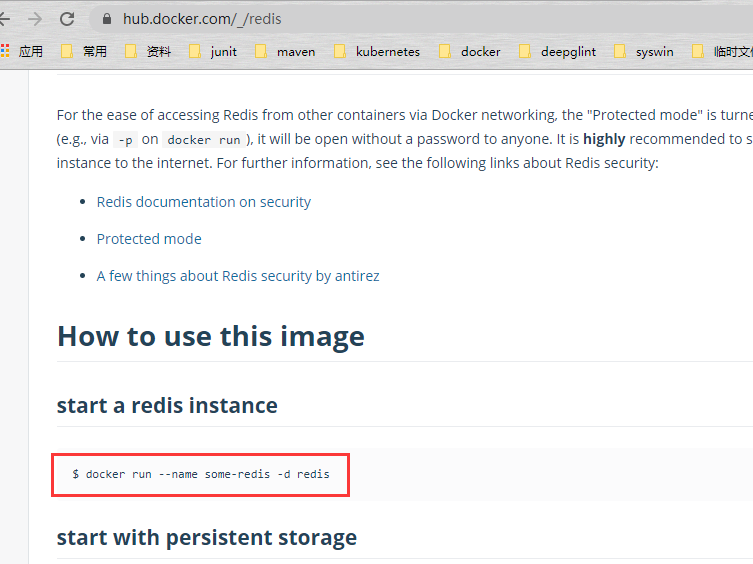Expand the docker bookmark folder

(470, 51)
